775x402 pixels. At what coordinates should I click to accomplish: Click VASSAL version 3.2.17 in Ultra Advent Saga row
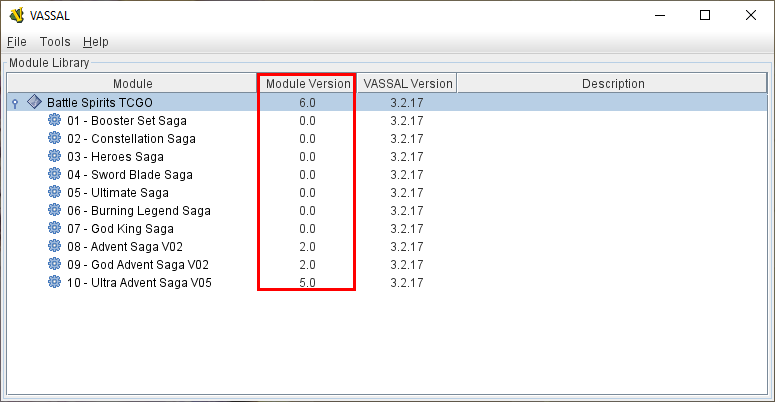click(407, 282)
